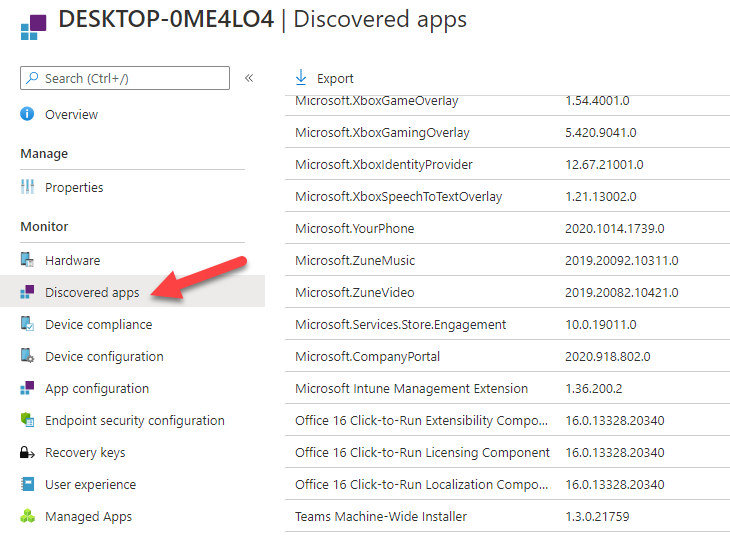Select Microsoft.XboxIdentityProvider row
Viewport: 730px width, 546px height.
coord(507,164)
